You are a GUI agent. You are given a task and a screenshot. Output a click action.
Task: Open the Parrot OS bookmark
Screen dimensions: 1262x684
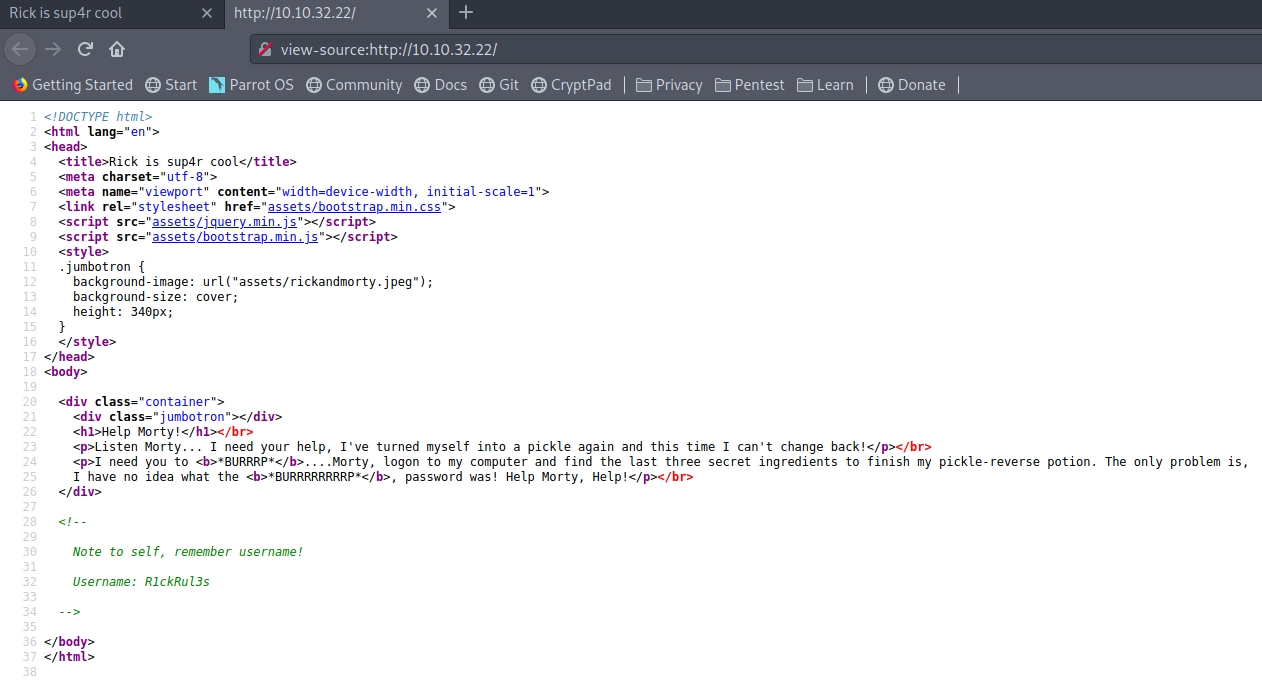coord(251,85)
